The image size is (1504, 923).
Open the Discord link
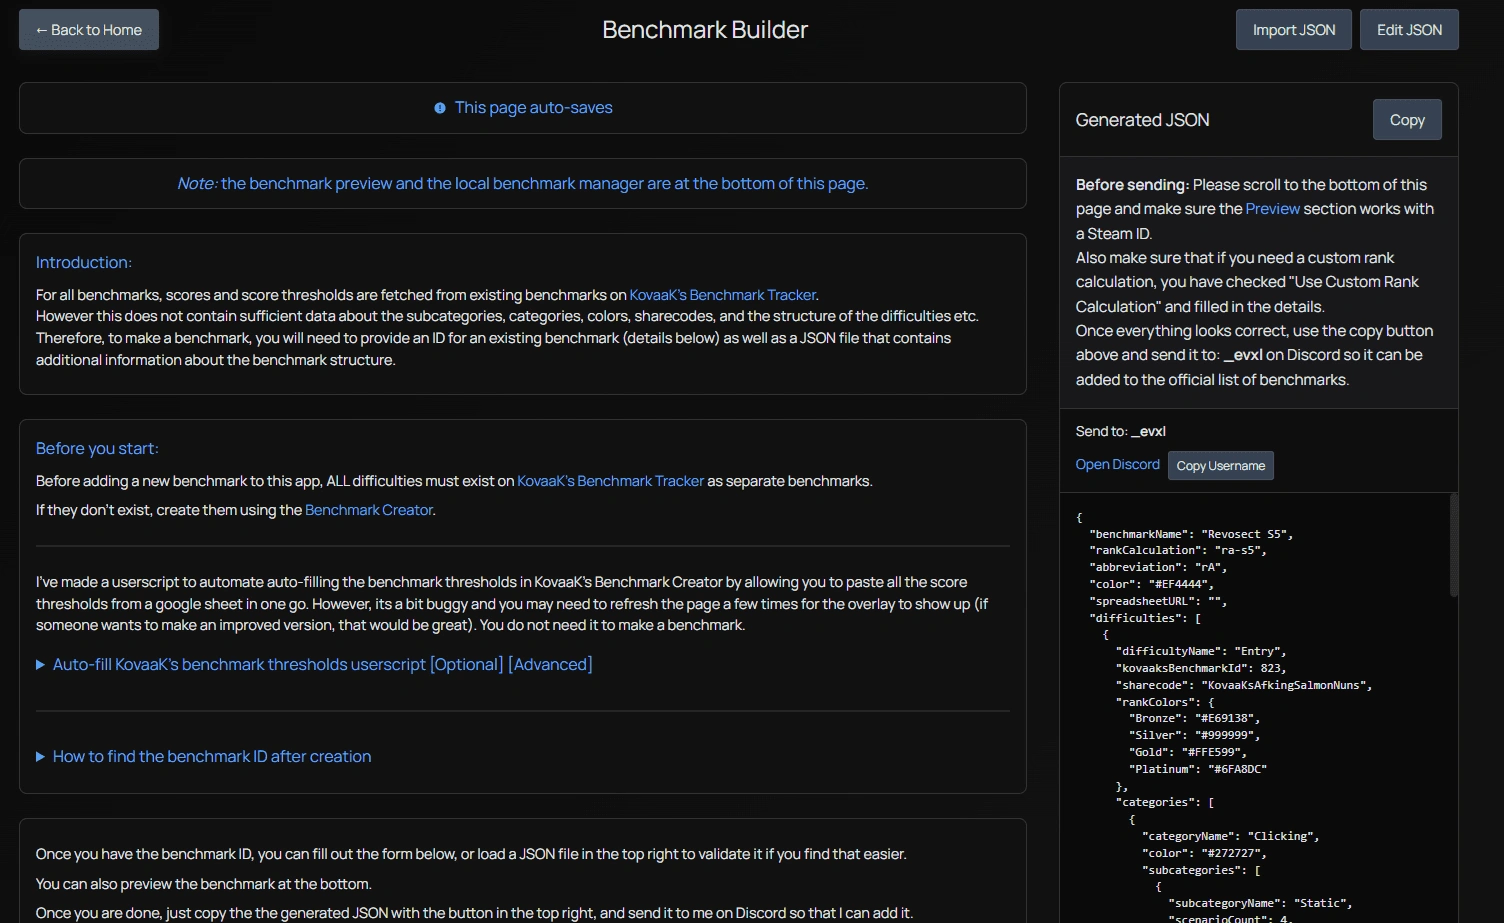[1117, 464]
